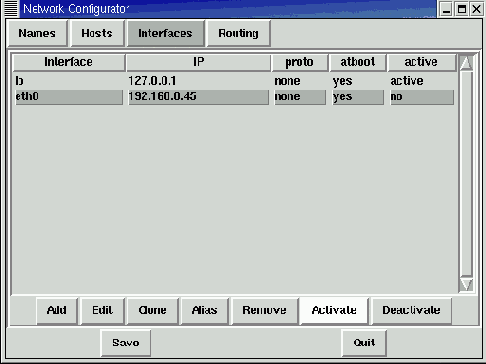
Task: Click the Interface column header
Action: click(x=69, y=62)
